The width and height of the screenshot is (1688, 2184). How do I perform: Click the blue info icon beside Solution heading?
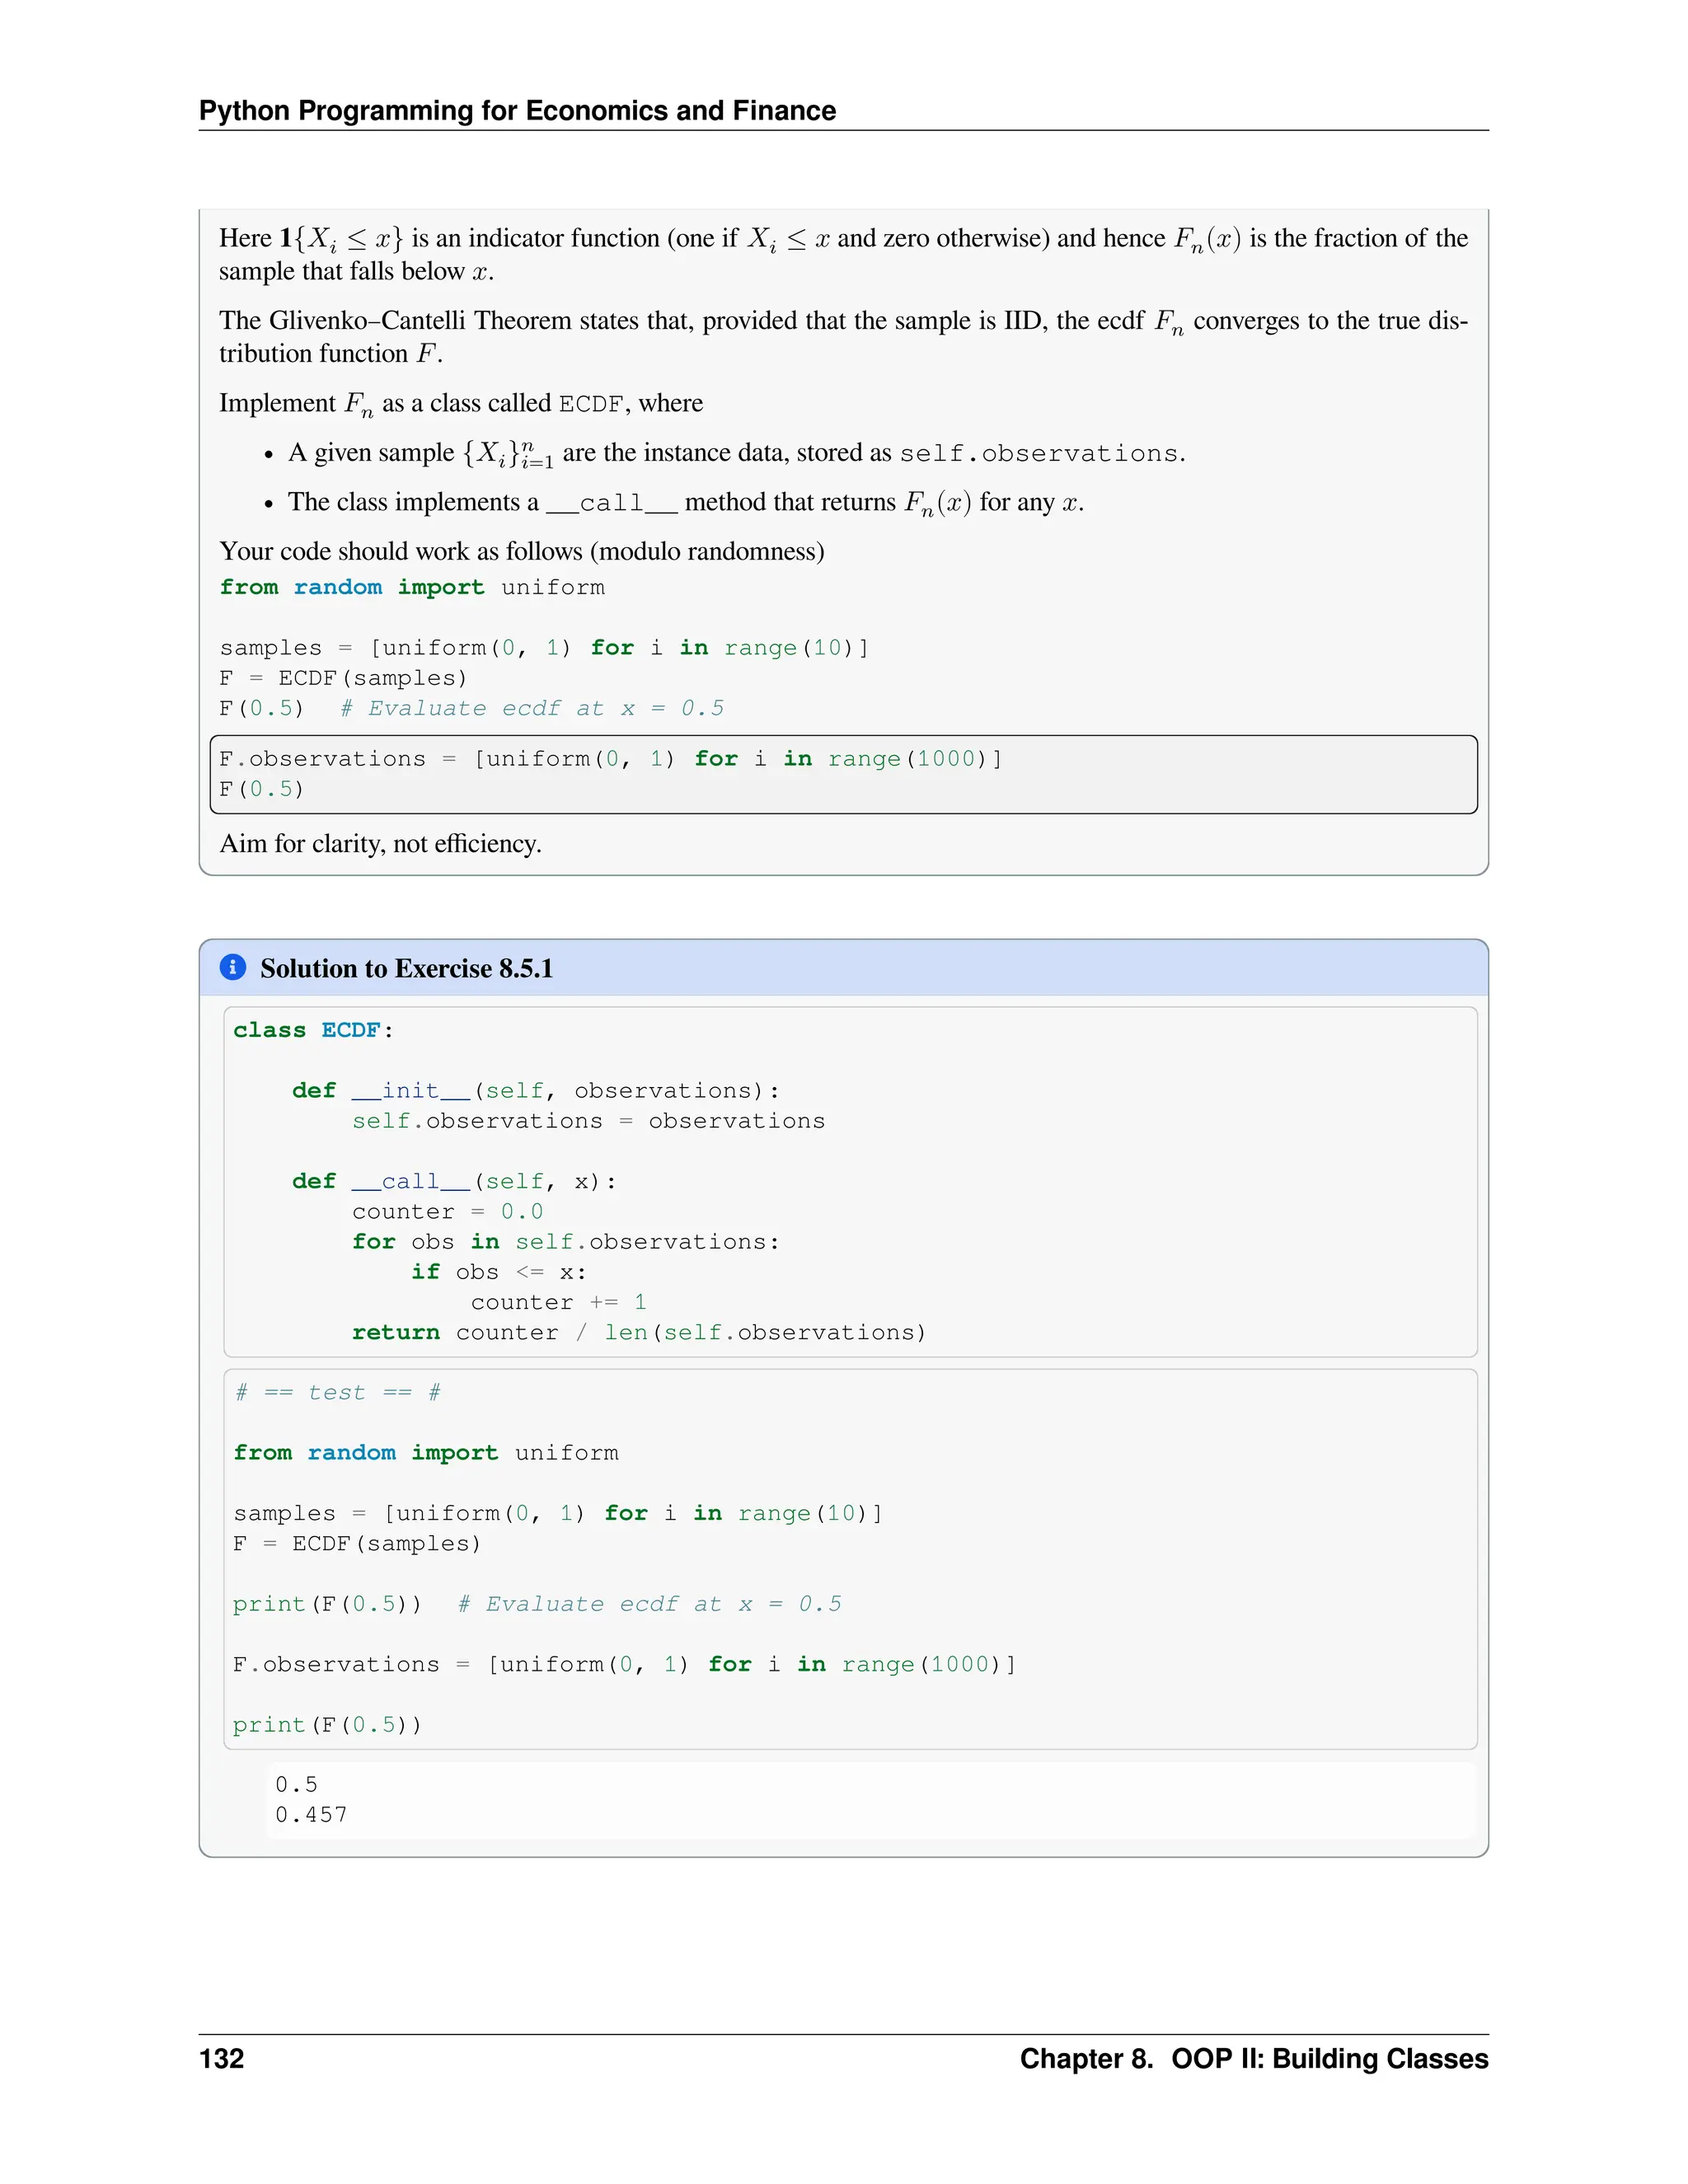click(232, 967)
